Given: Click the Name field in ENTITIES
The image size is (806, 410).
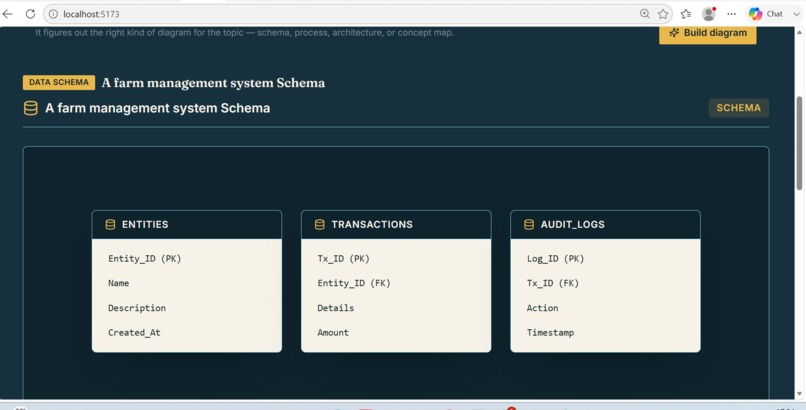Looking at the screenshot, I should [x=119, y=283].
